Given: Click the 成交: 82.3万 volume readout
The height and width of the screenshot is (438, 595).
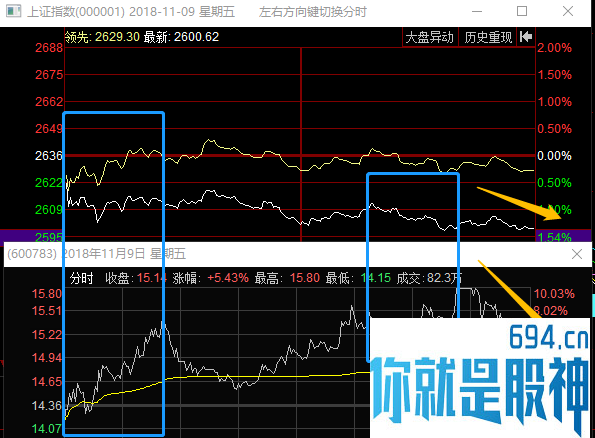Looking at the screenshot, I should click(429, 278).
